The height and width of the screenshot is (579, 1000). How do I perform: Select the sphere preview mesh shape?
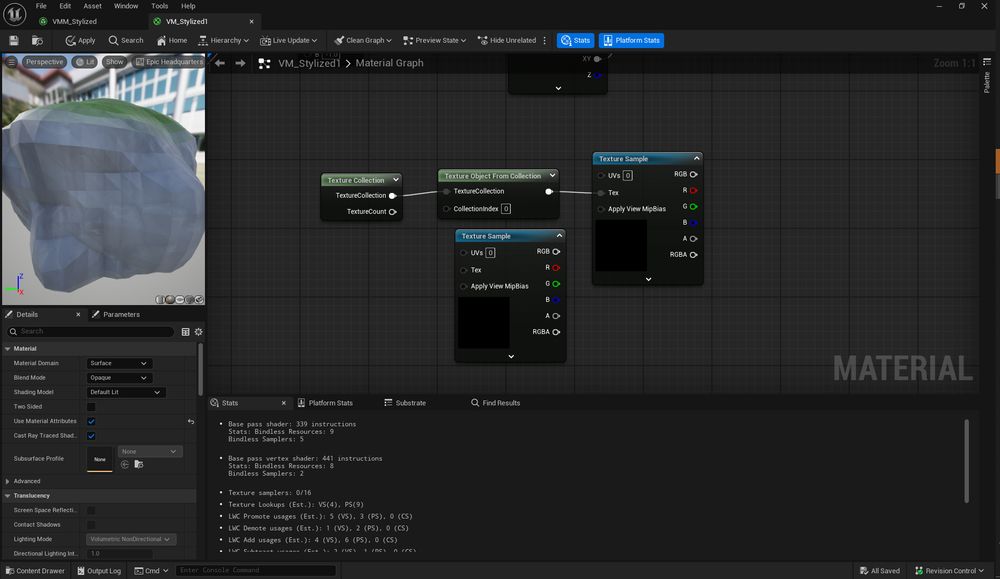pos(170,300)
